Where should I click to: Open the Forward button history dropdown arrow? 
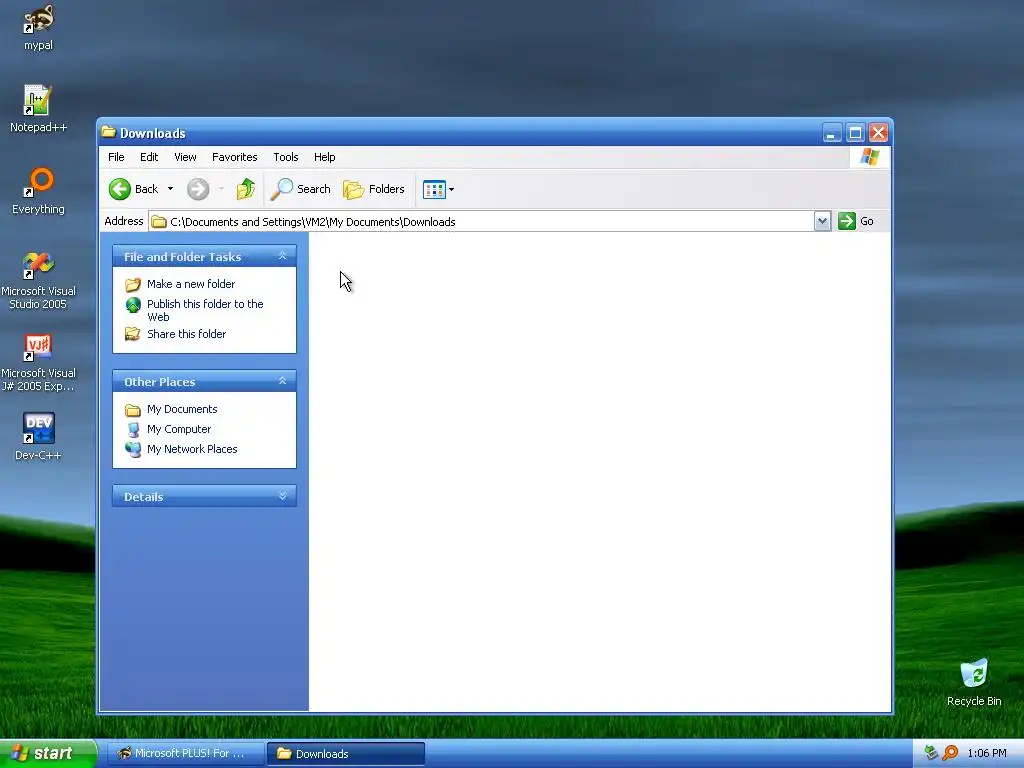click(x=221, y=189)
